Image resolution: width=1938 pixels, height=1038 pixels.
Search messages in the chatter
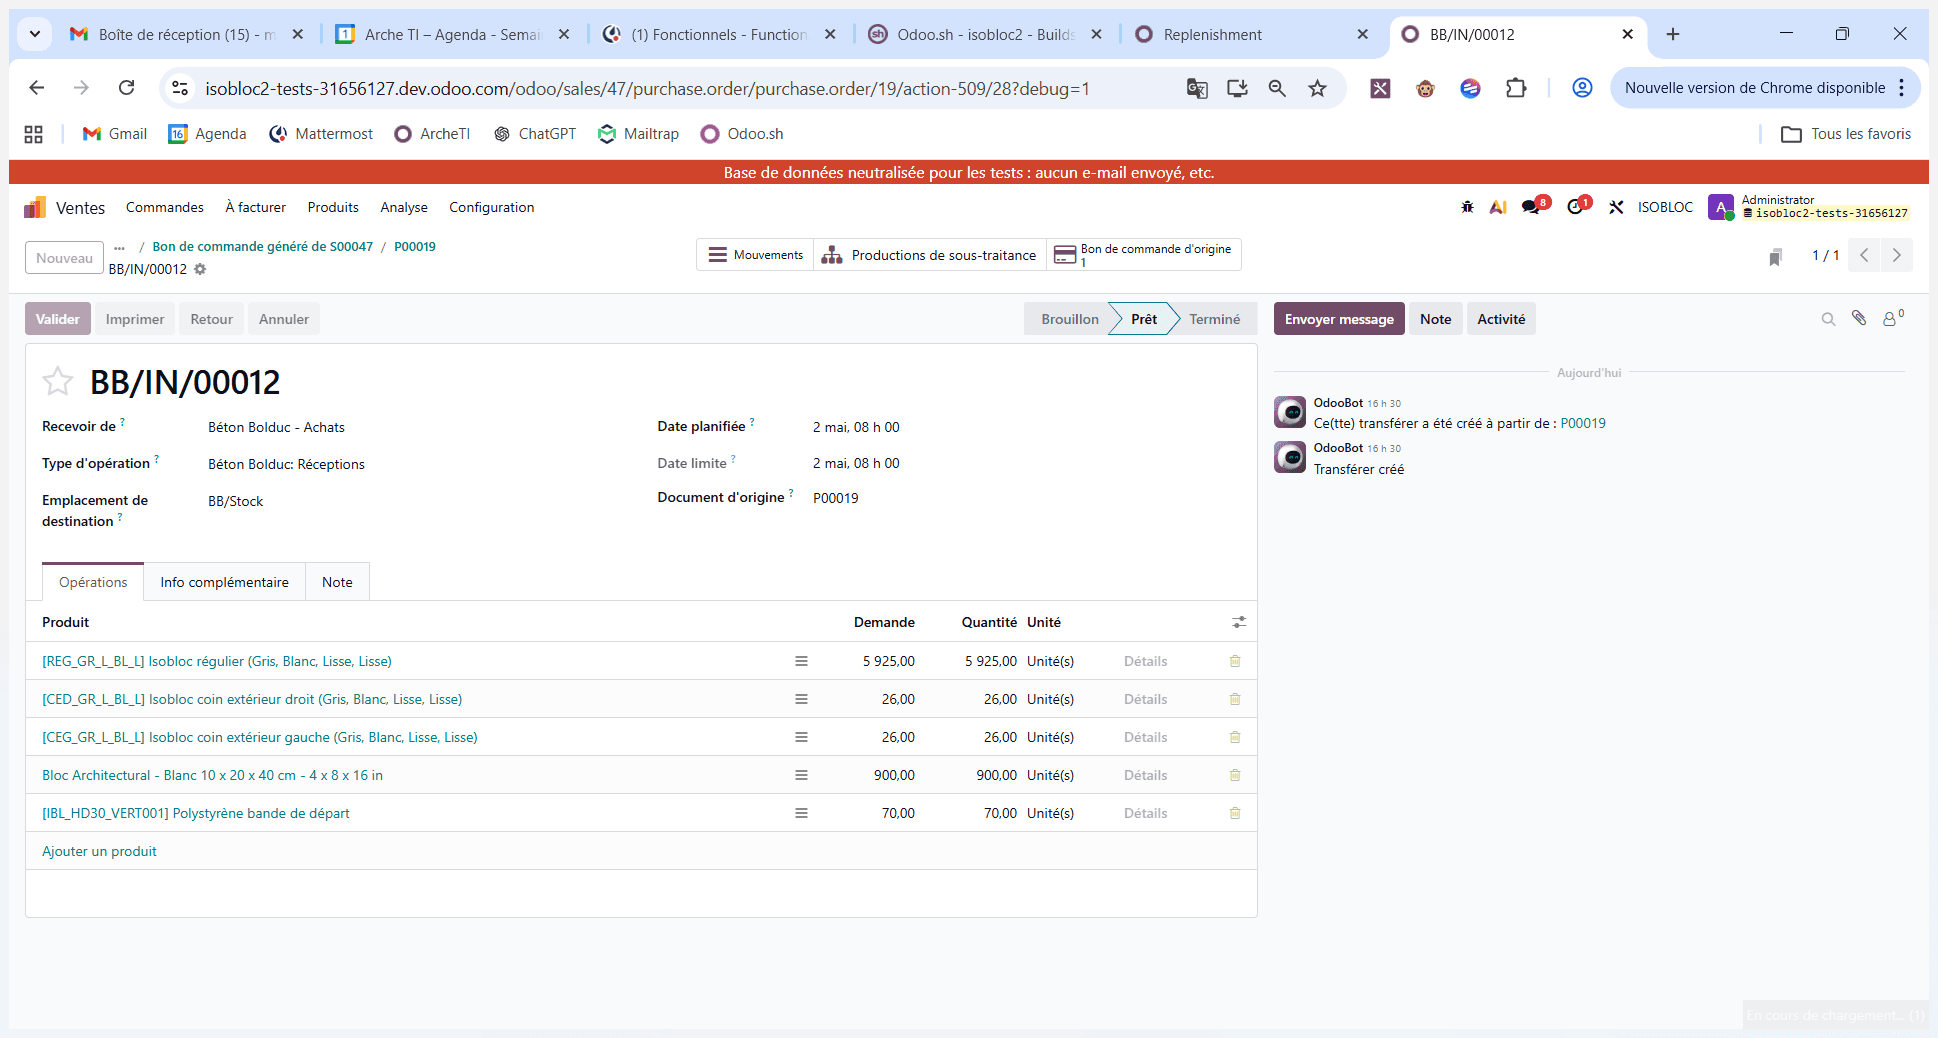tap(1828, 319)
